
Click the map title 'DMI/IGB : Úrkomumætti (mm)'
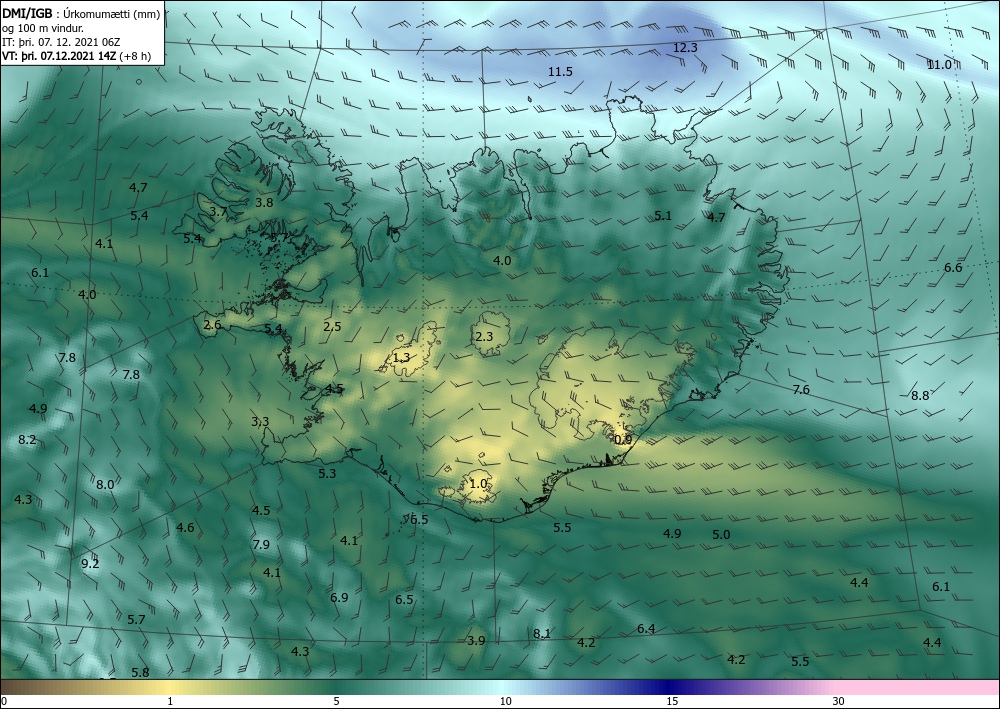click(x=81, y=13)
